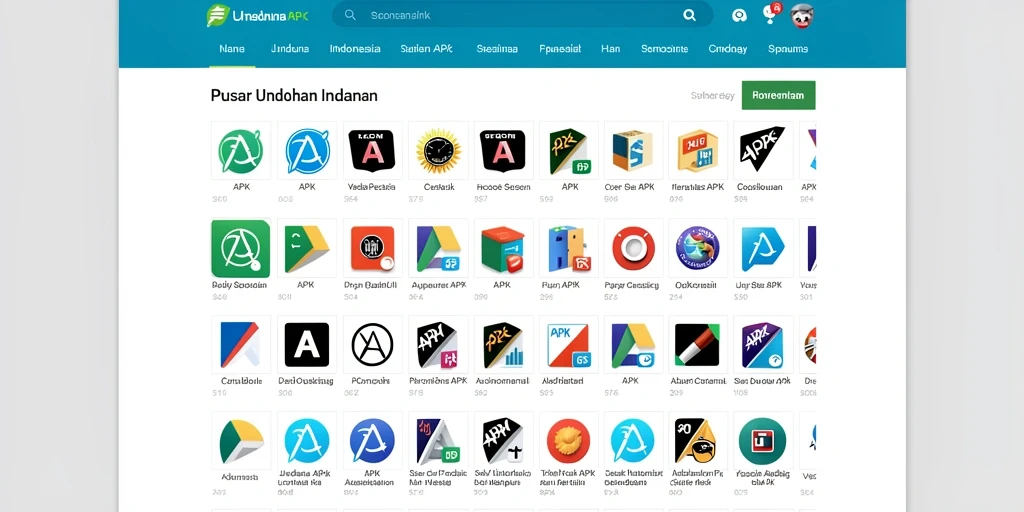1024x512 pixels.
Task: Open green yellow grey triangle icon 'Adunesta'
Action: tap(241, 441)
